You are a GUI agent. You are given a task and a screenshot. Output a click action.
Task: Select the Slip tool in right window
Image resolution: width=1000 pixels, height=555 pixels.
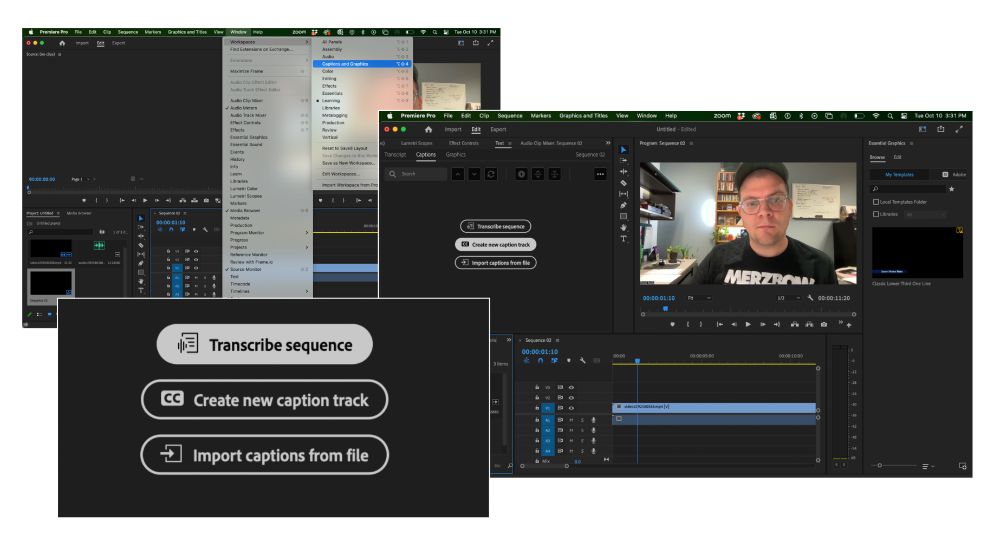(x=624, y=194)
